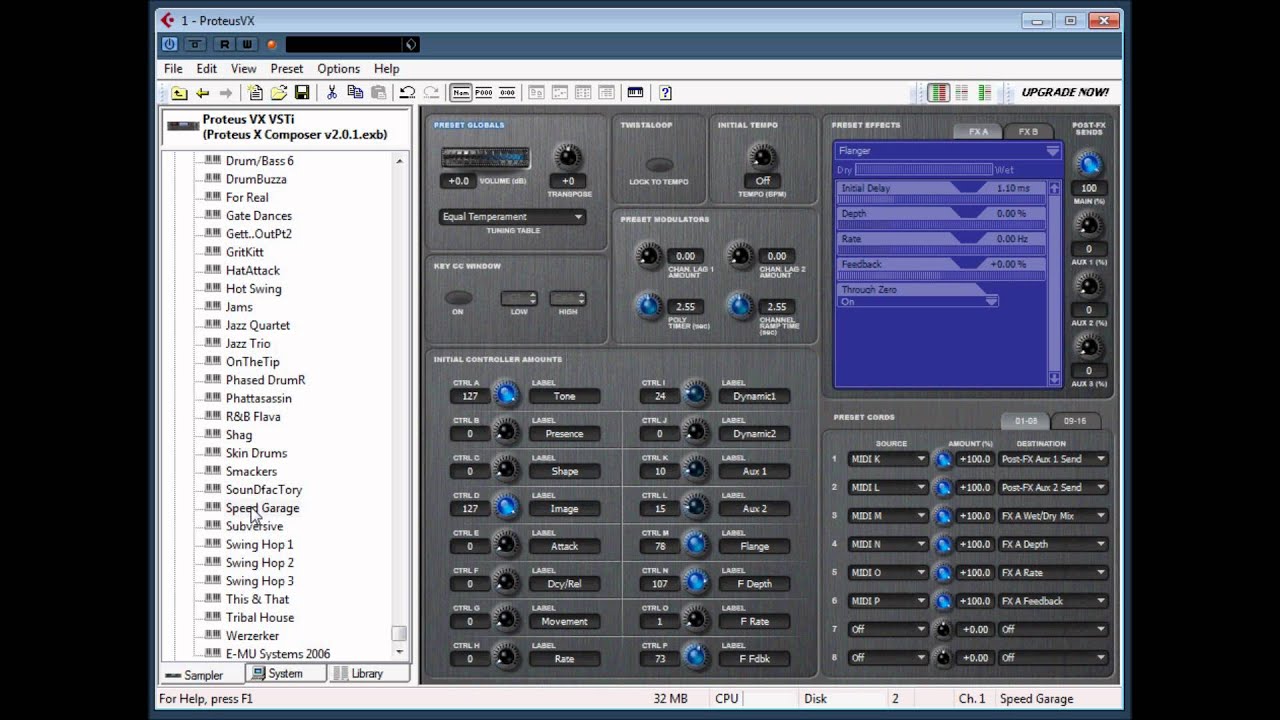Viewport: 1280px width, 720px height.
Task: Toggle the Key CC Window ON button
Action: (458, 298)
